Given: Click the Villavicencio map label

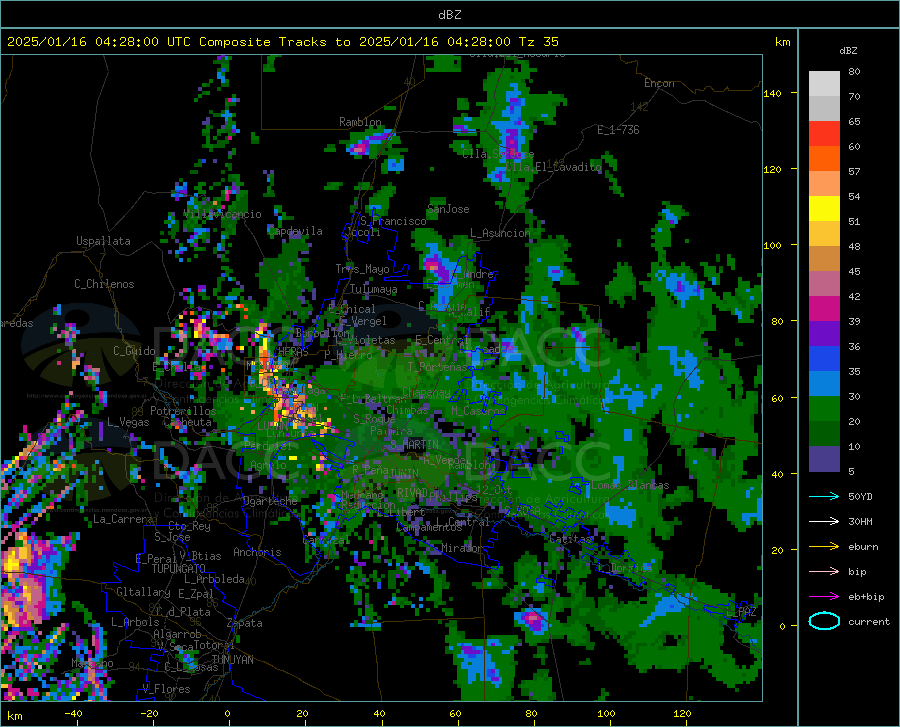Looking at the screenshot, I should coord(223,214).
